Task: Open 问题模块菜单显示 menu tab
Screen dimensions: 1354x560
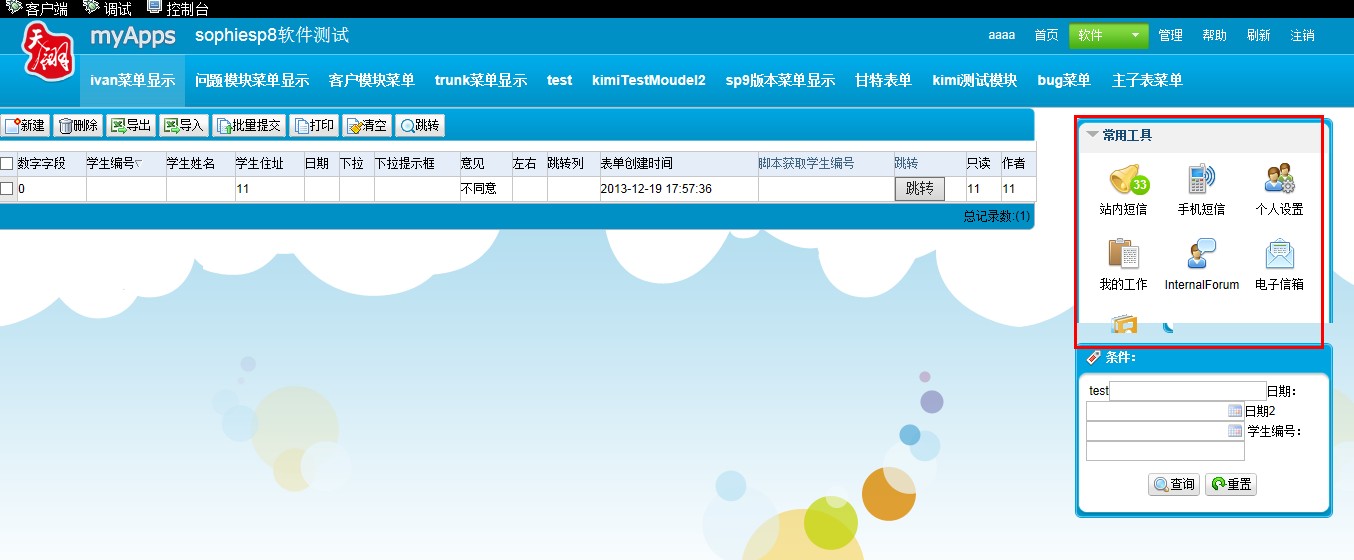Action: (252, 80)
